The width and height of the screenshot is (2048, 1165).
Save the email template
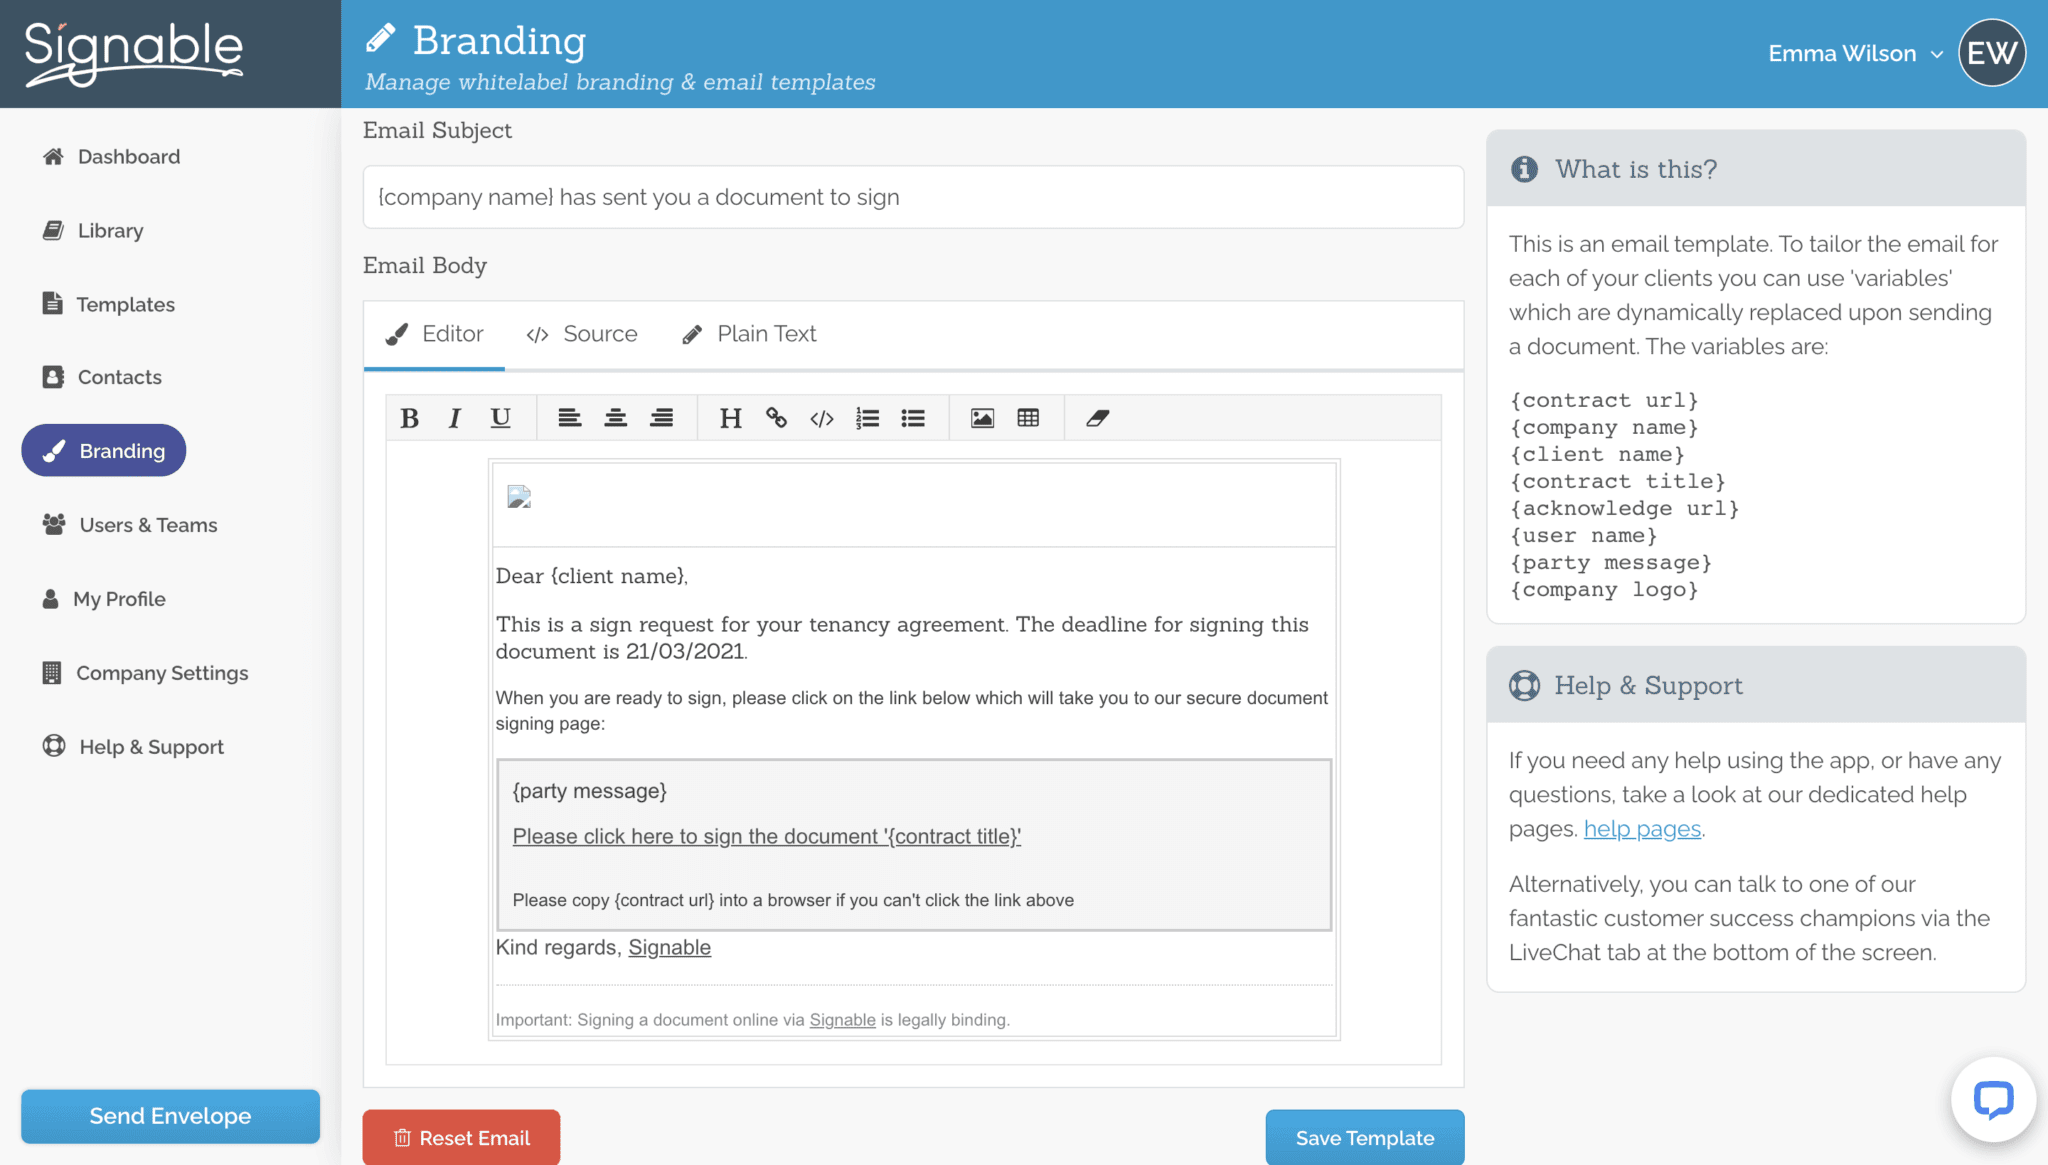1364,1137
